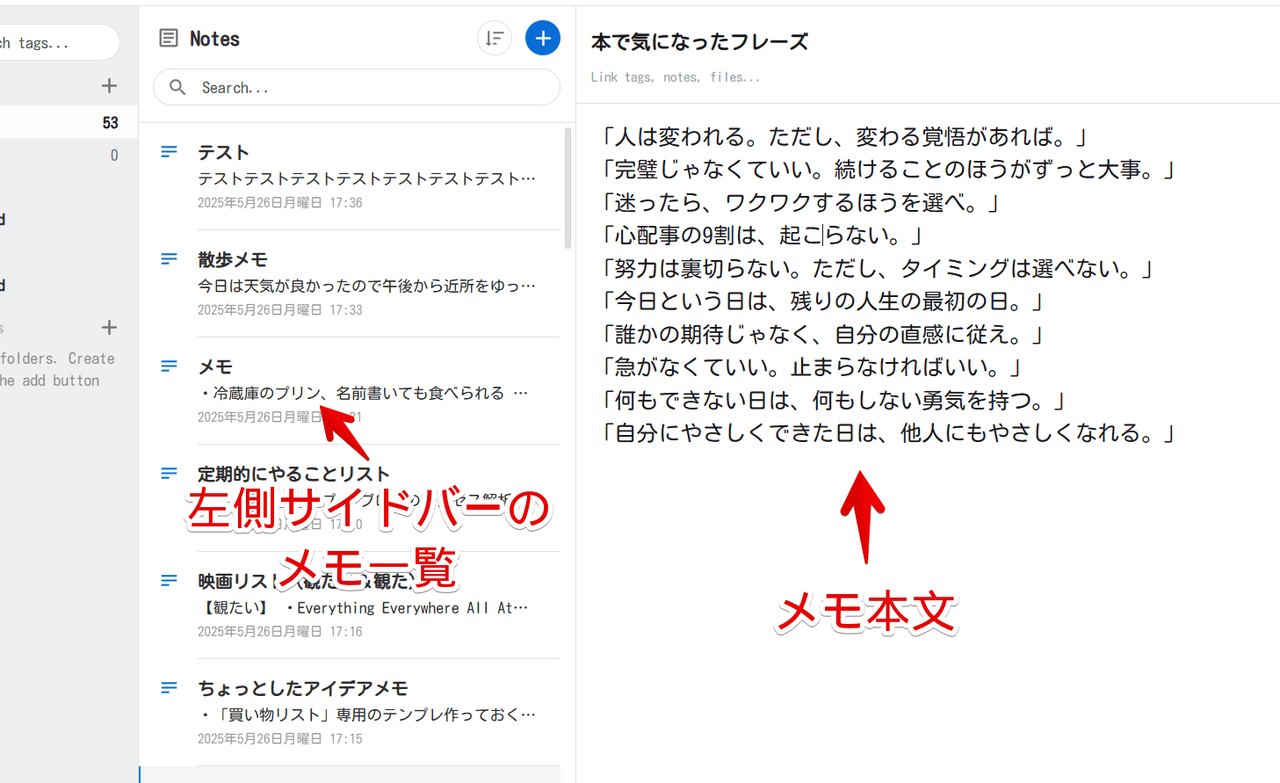Click the plus icon above the 53 count
1280x783 pixels.
pos(109,86)
